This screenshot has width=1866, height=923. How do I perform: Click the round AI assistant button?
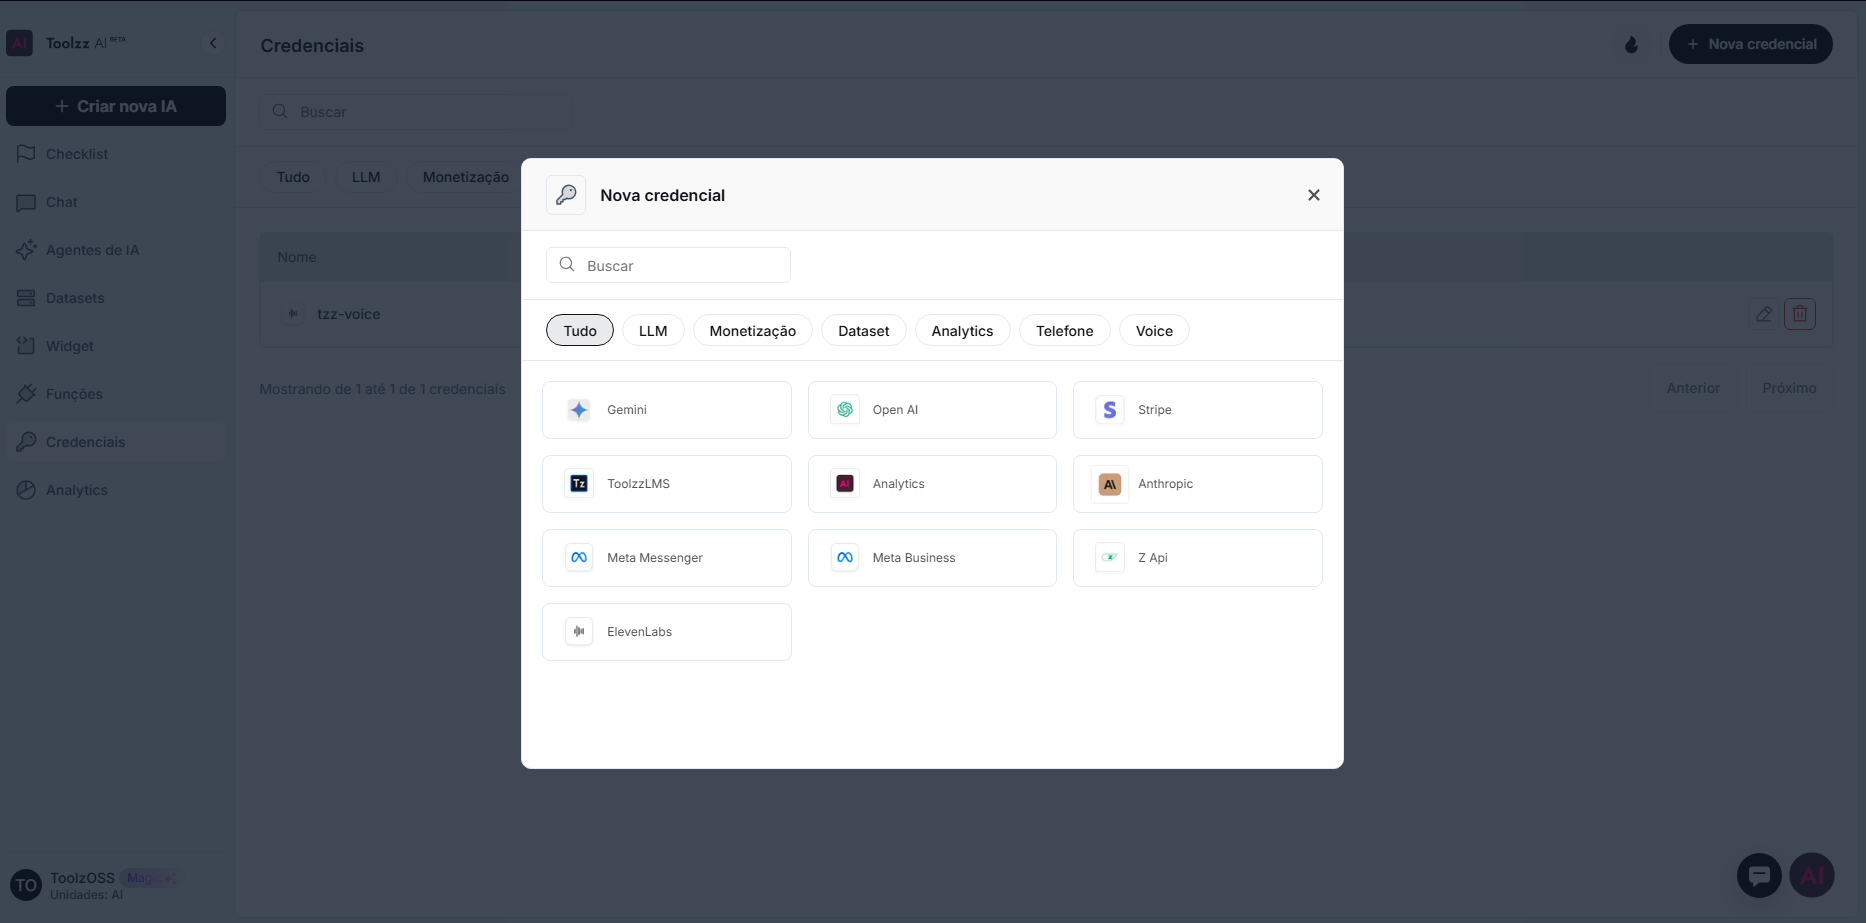coord(1812,876)
